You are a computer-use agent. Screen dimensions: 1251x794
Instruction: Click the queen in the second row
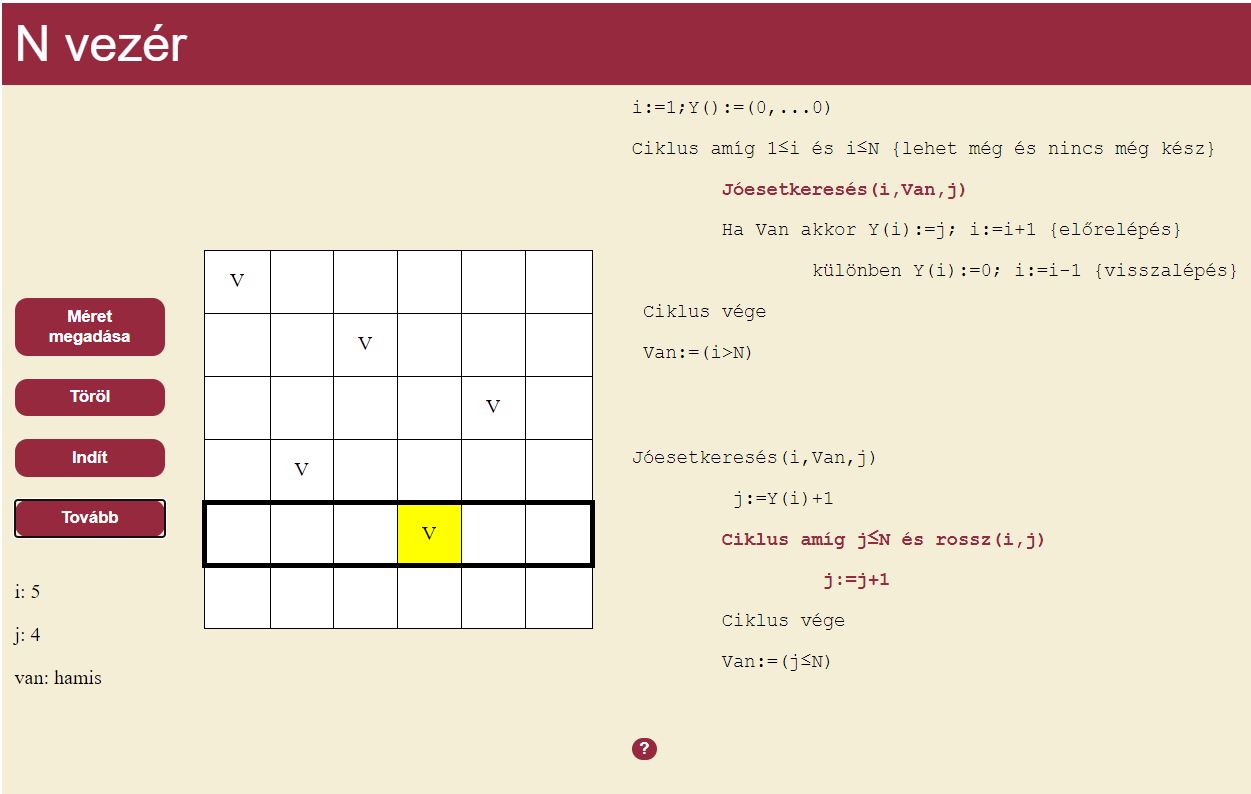tap(365, 344)
